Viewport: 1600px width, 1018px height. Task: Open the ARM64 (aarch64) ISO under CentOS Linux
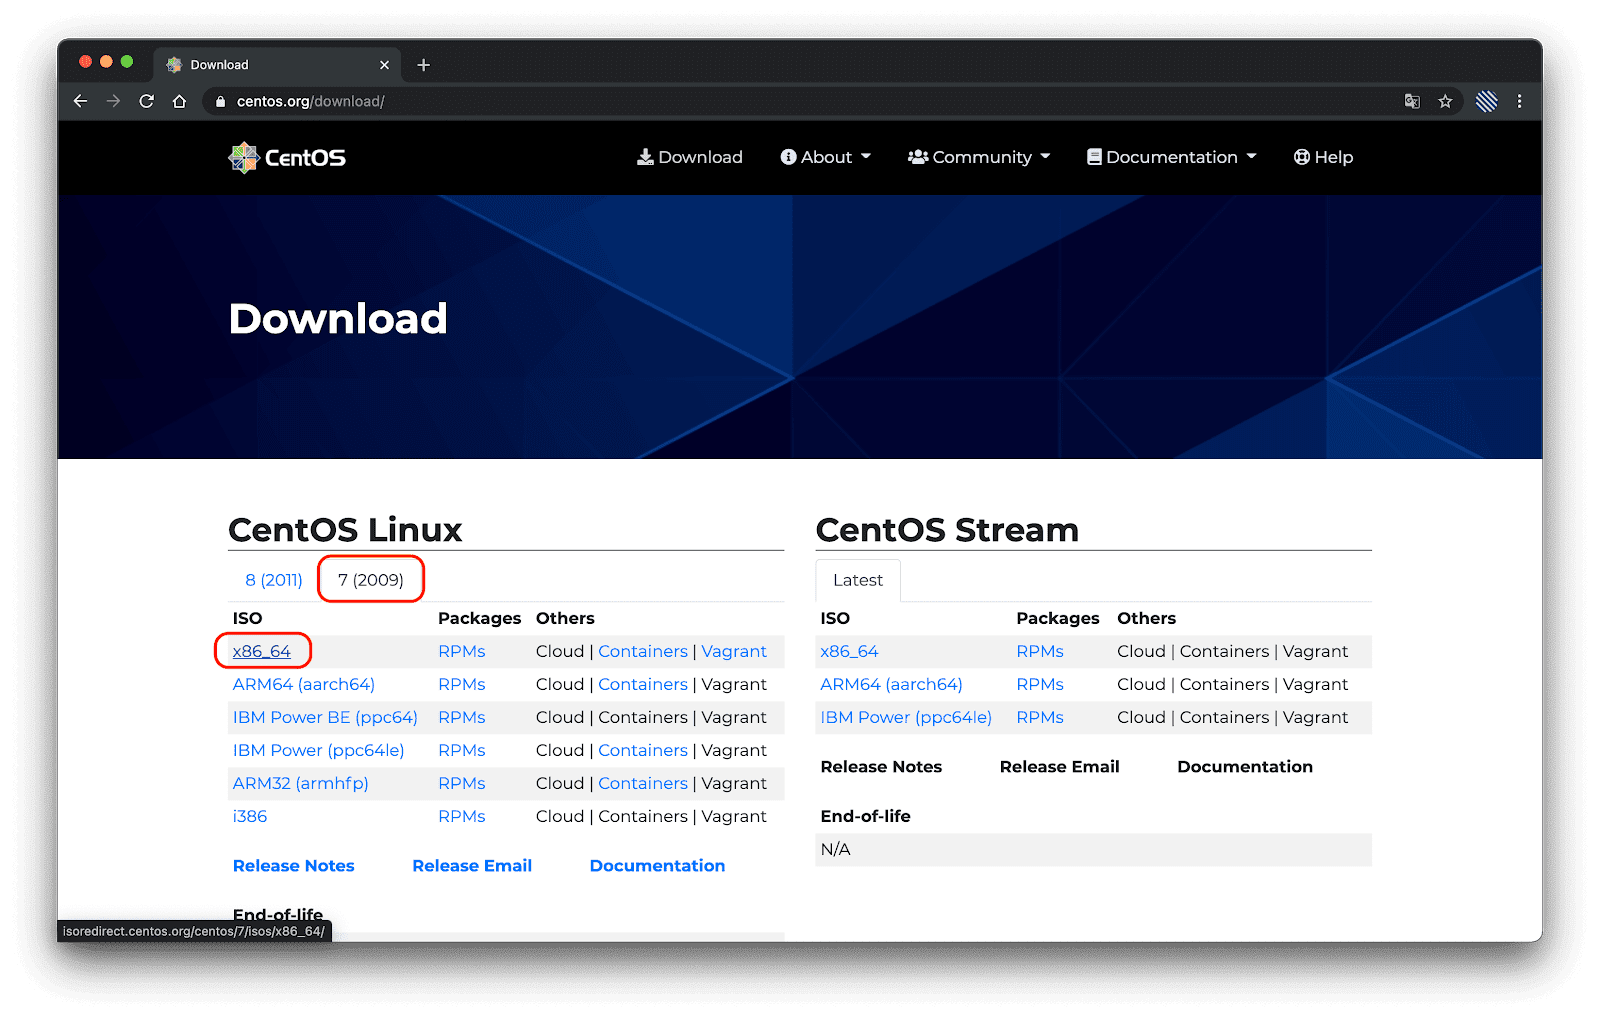click(304, 684)
